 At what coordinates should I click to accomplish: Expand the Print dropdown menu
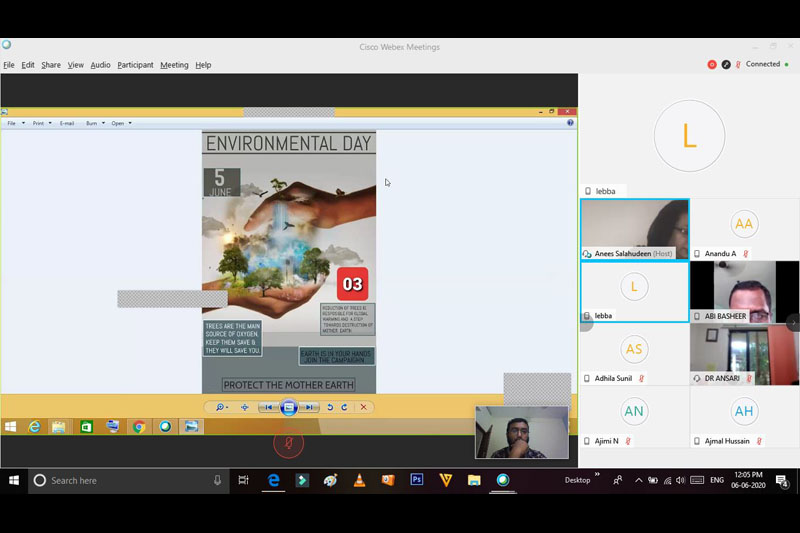tap(40, 123)
